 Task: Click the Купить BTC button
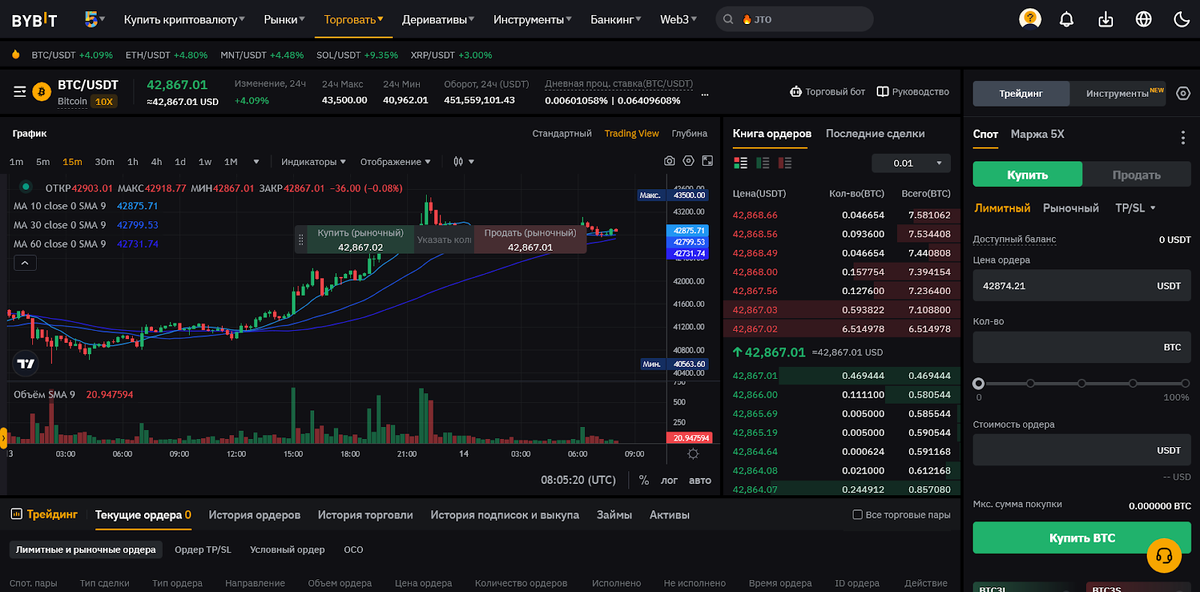[1082, 538]
